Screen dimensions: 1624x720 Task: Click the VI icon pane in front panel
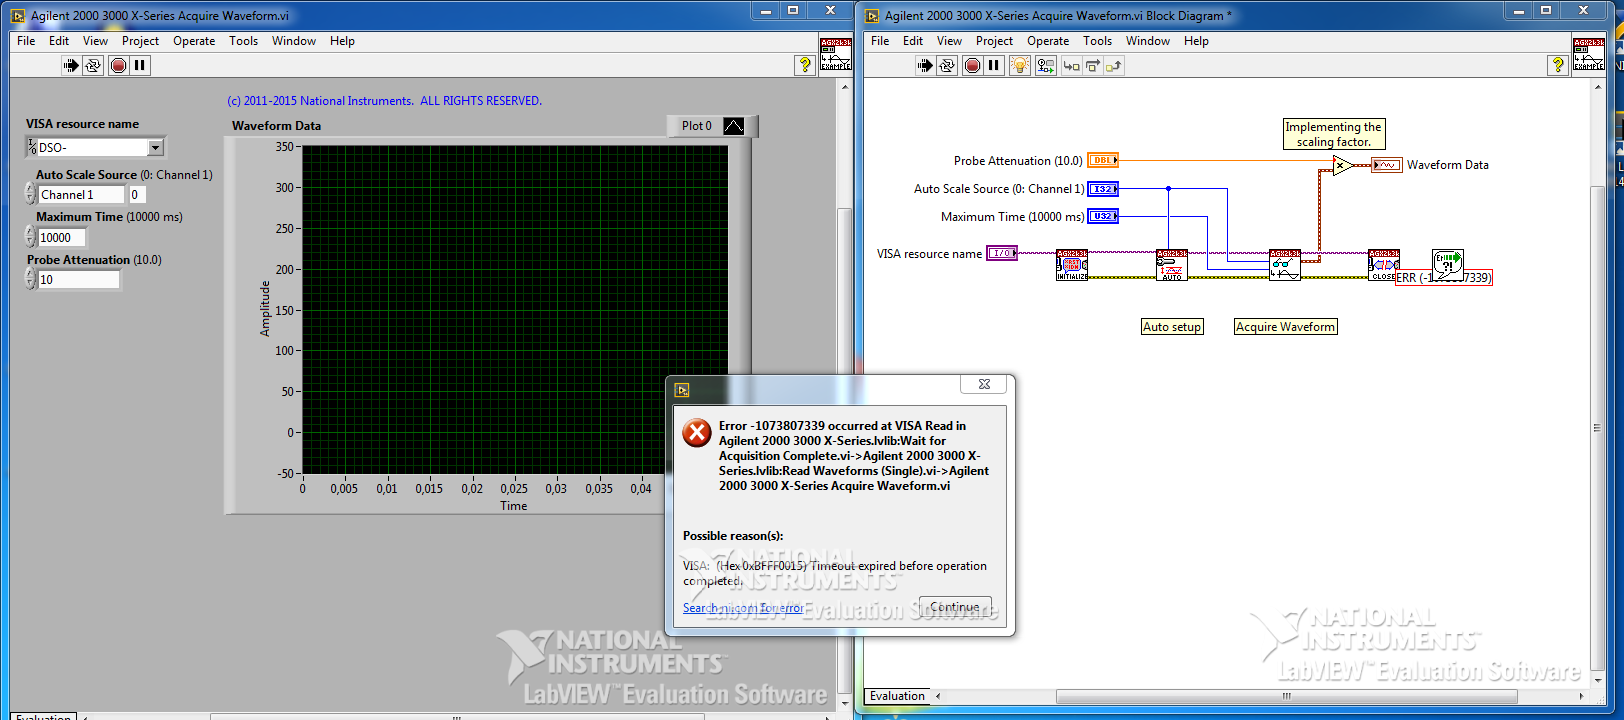click(x=836, y=54)
